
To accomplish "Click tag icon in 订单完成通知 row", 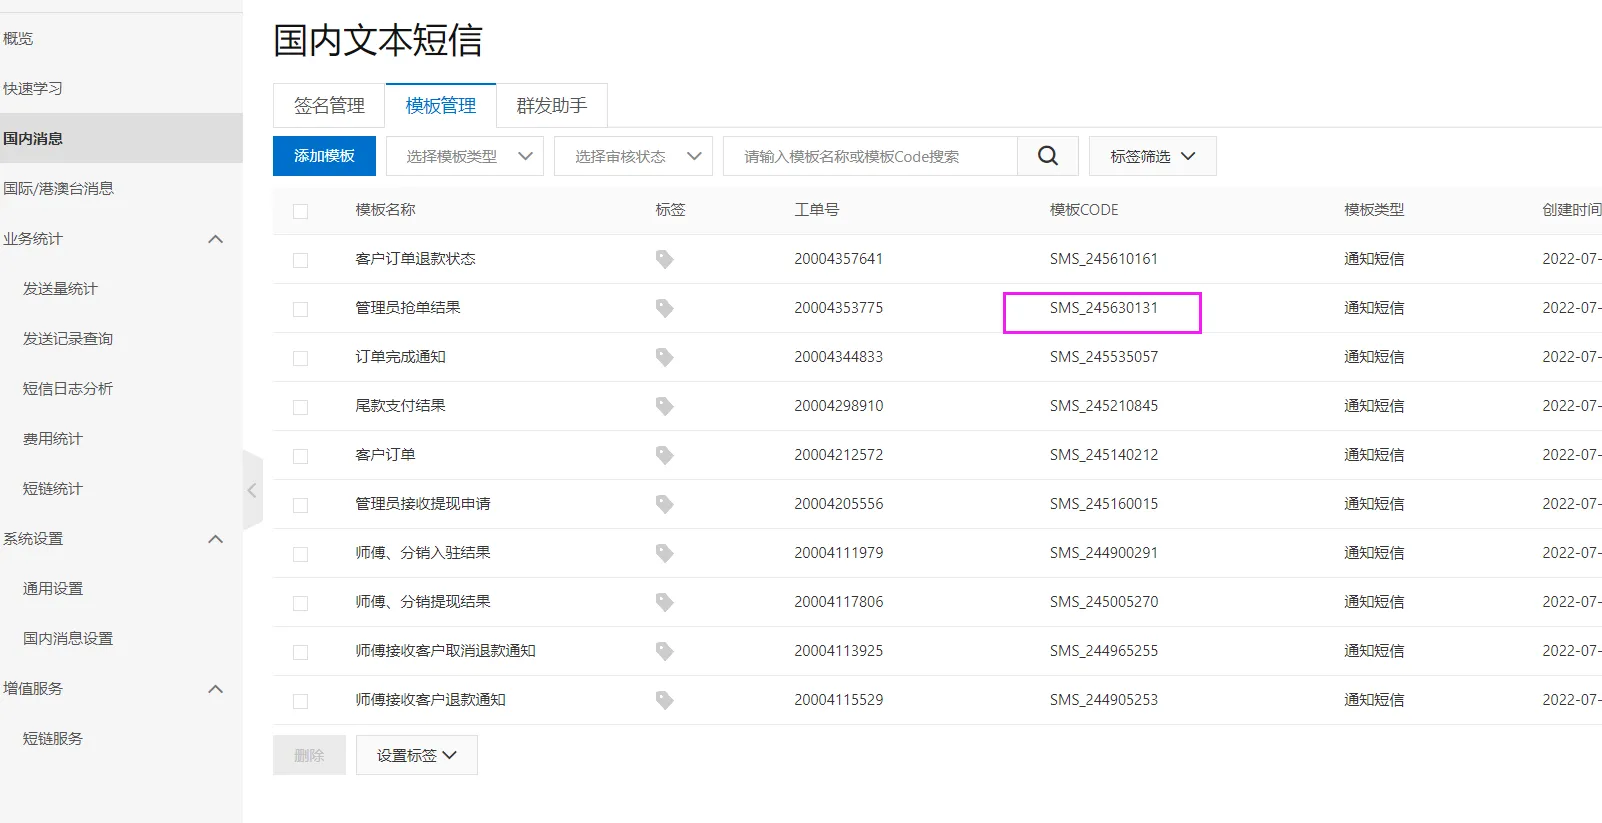I will click(664, 357).
